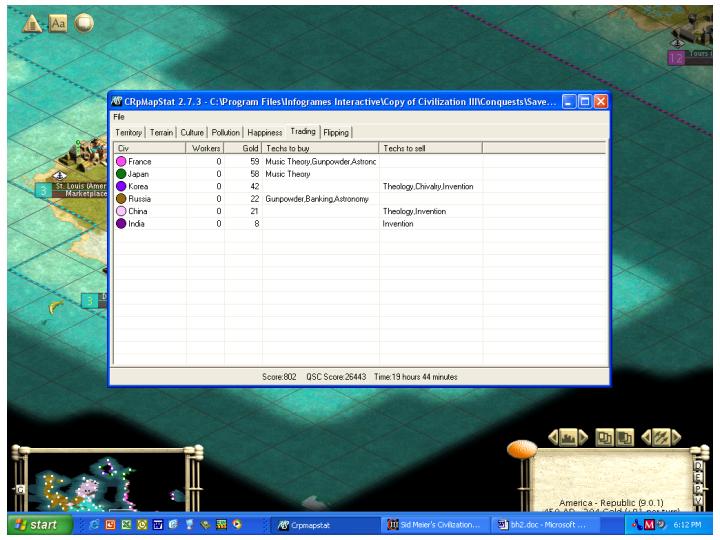Click the orange end-turn orb
720x540 pixels.
coord(522,449)
